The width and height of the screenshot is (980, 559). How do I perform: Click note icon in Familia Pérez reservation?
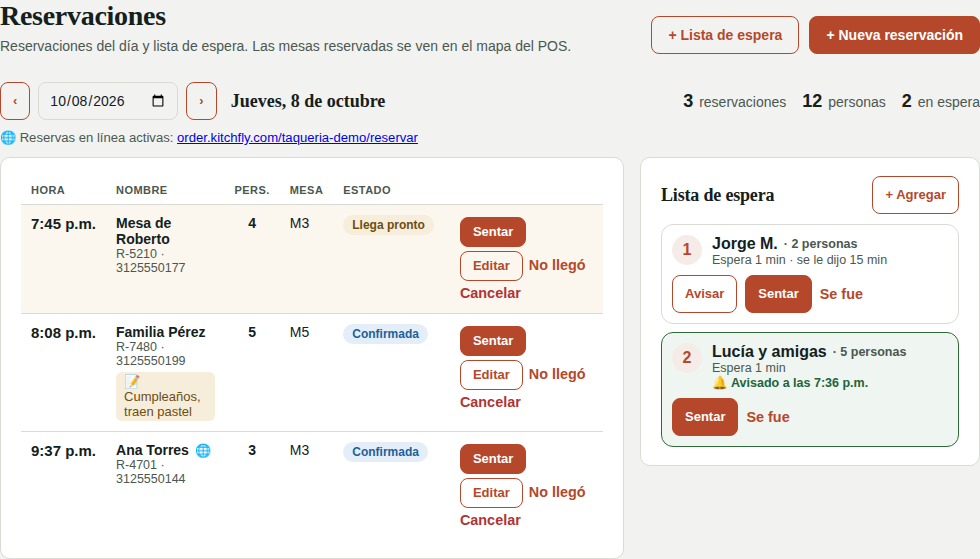(x=132, y=381)
